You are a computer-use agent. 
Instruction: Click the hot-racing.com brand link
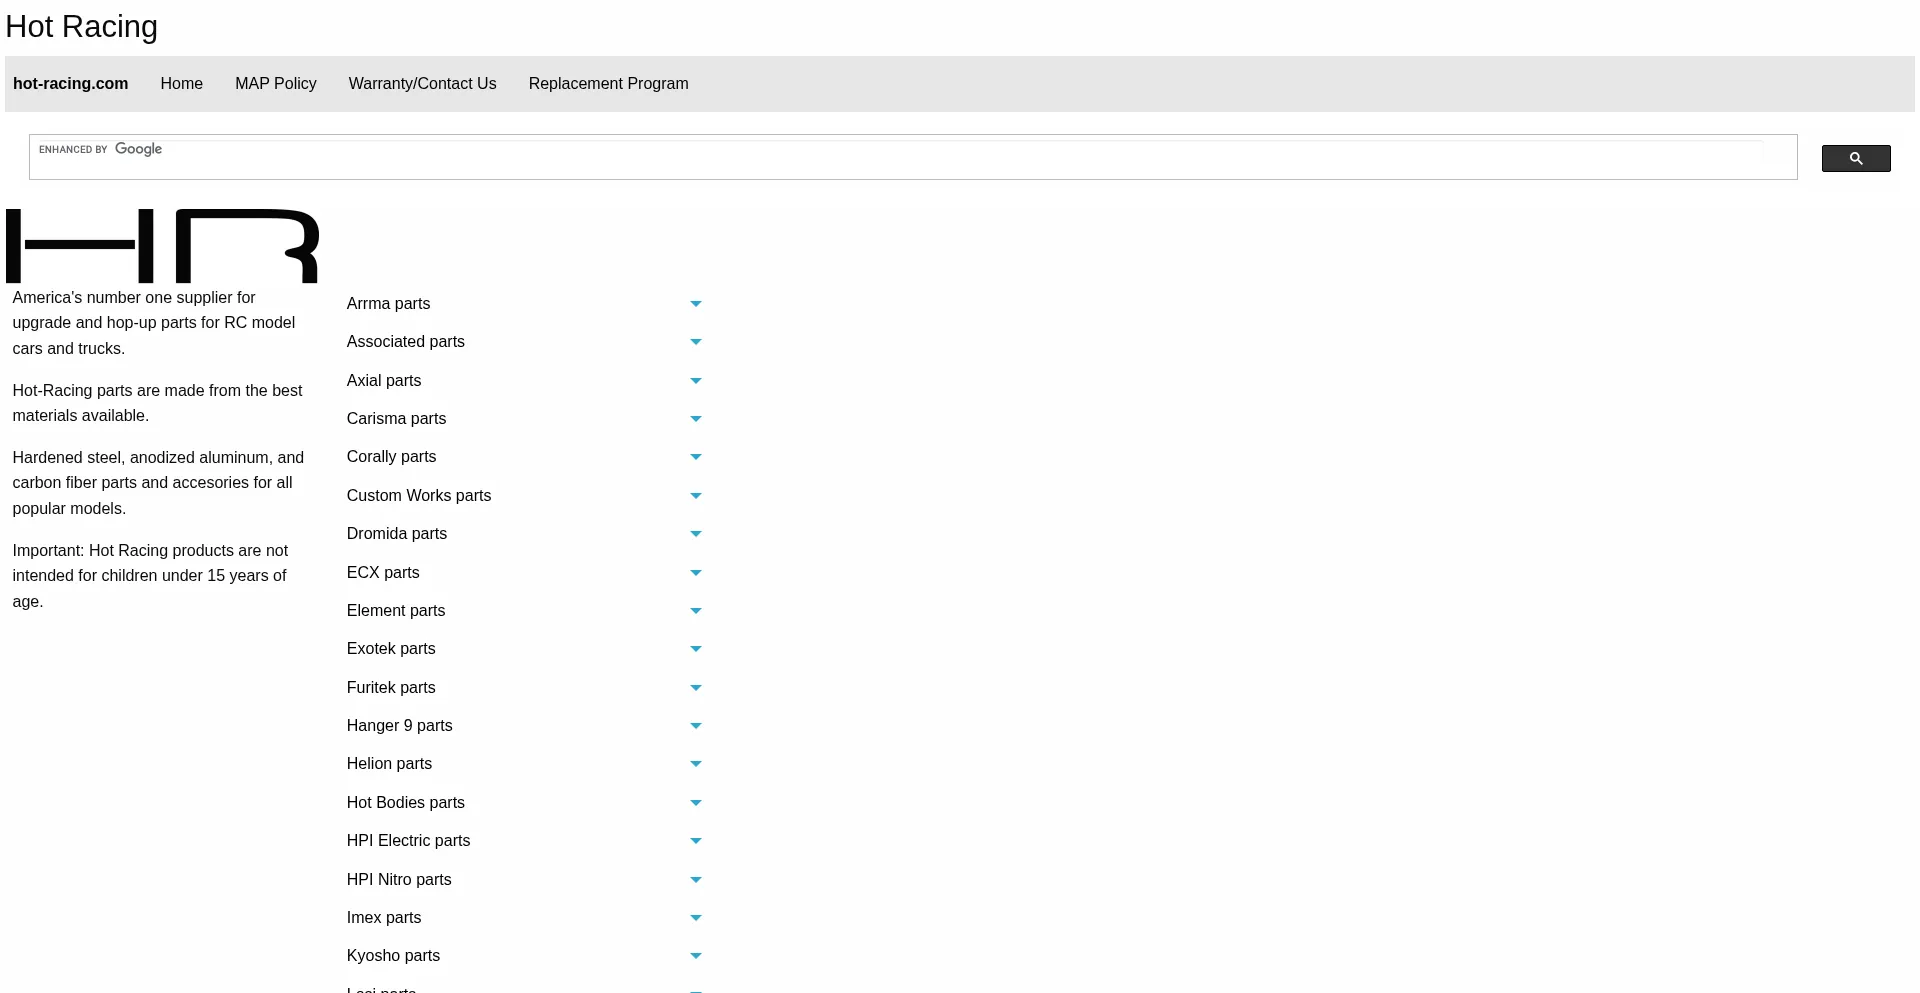(70, 84)
